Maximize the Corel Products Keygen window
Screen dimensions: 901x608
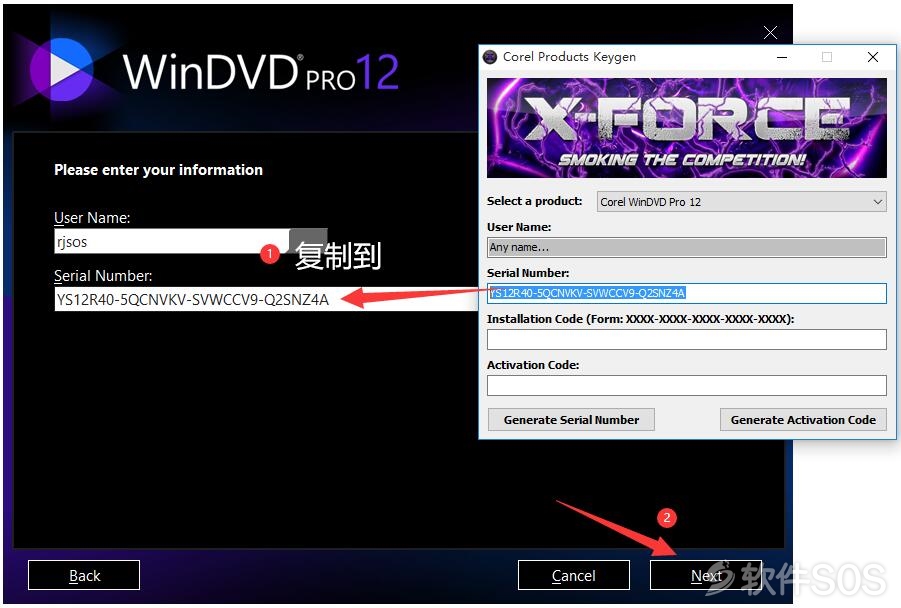pyautogui.click(x=827, y=57)
